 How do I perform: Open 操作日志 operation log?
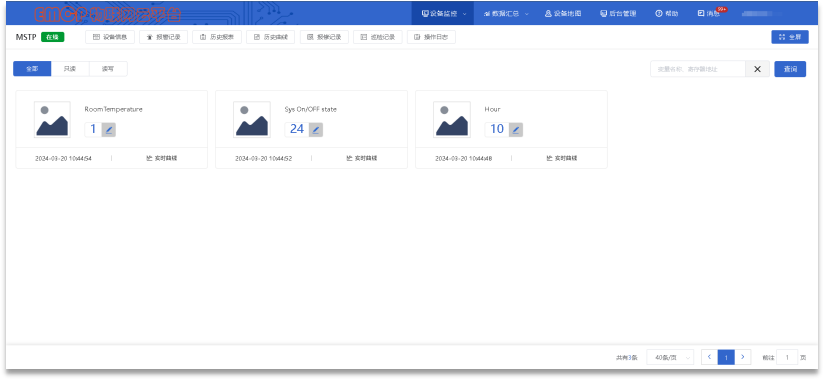[x=431, y=37]
